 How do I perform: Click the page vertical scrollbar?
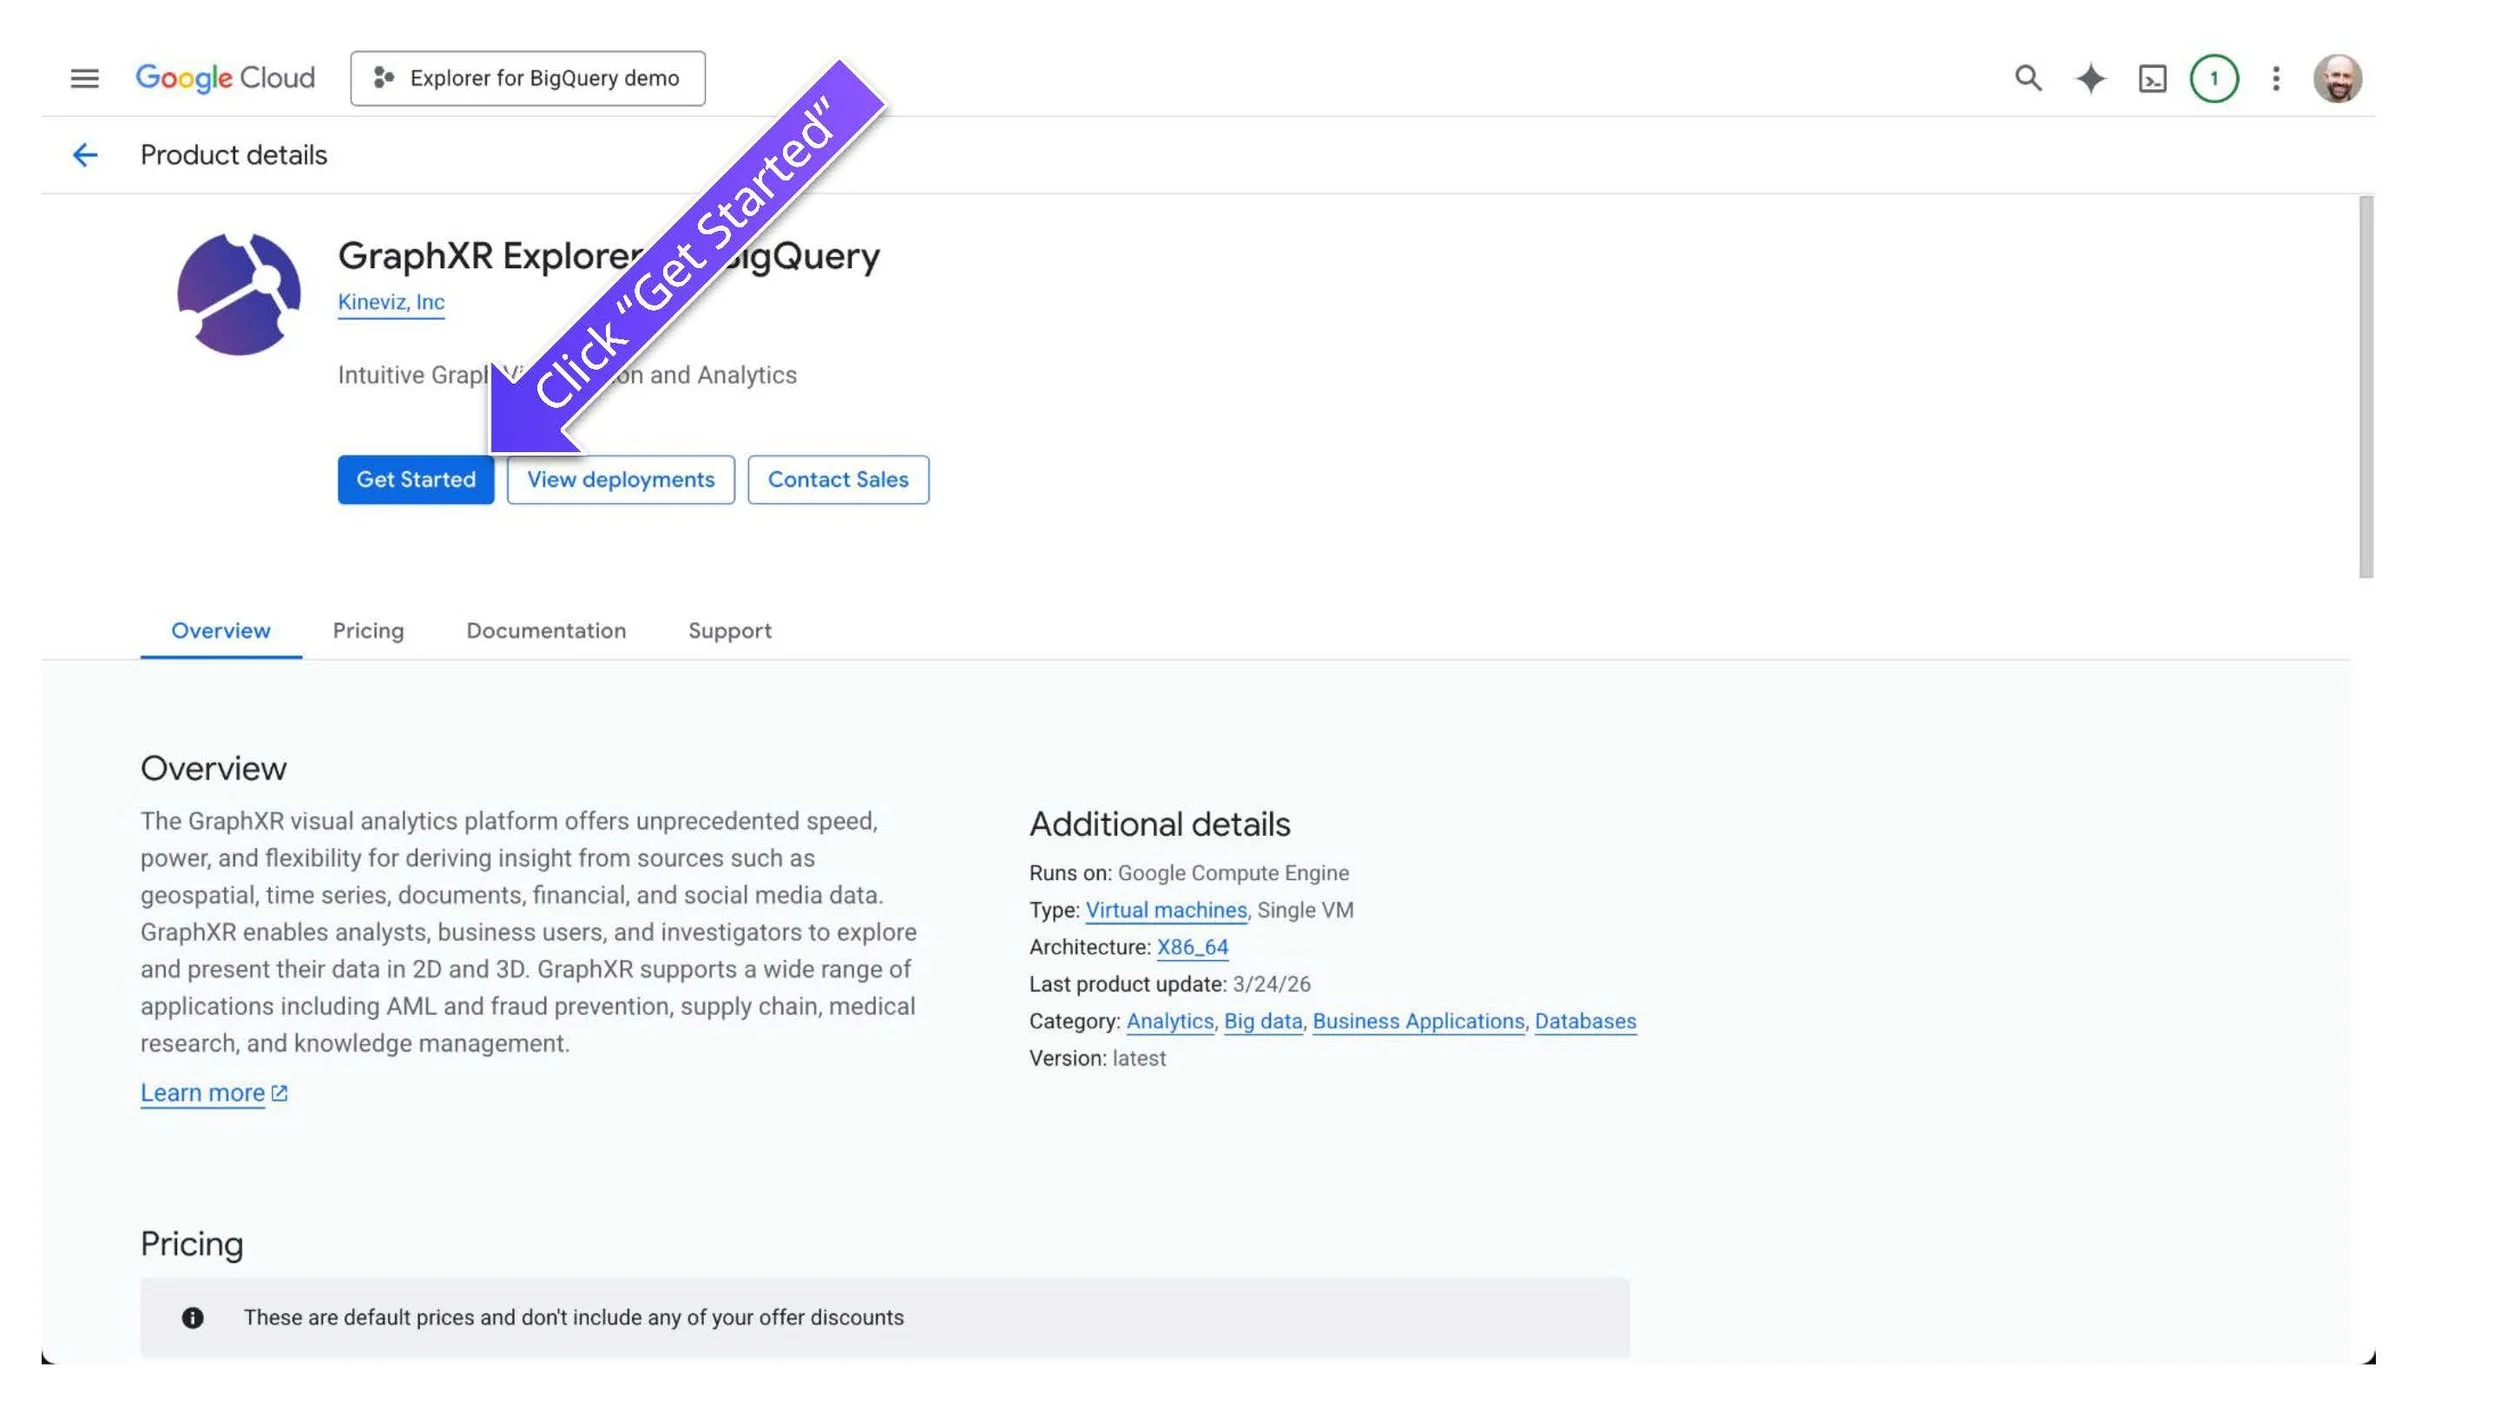2365,387
